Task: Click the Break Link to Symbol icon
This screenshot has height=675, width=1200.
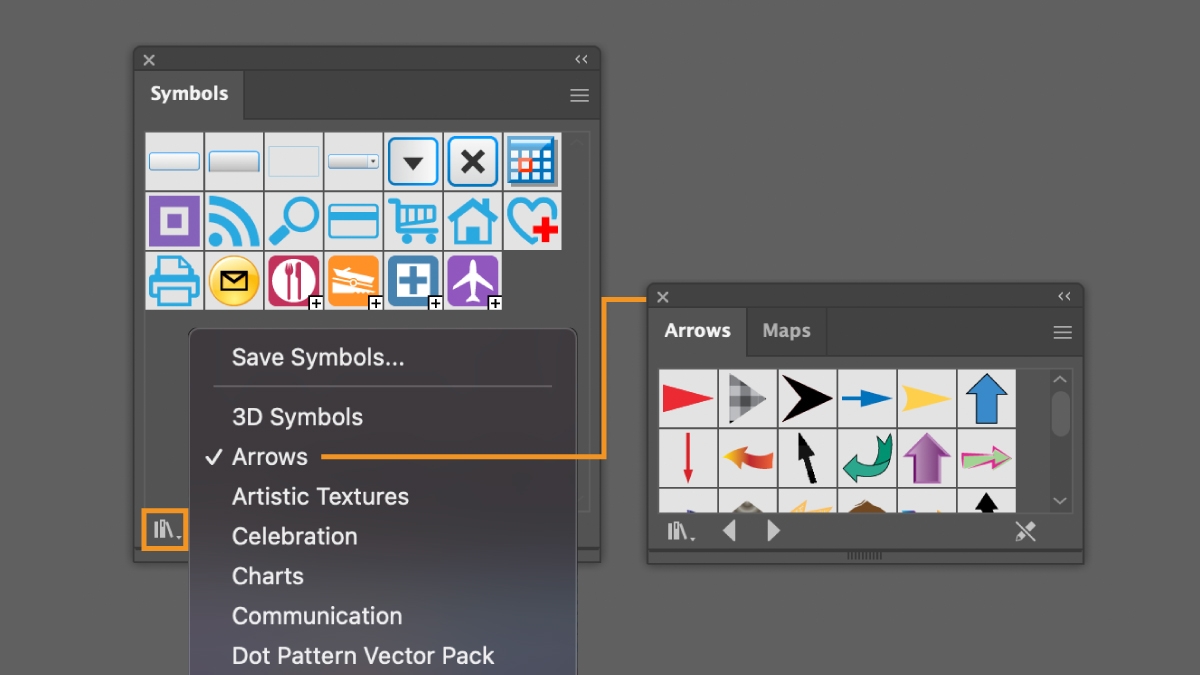Action: point(1026,531)
